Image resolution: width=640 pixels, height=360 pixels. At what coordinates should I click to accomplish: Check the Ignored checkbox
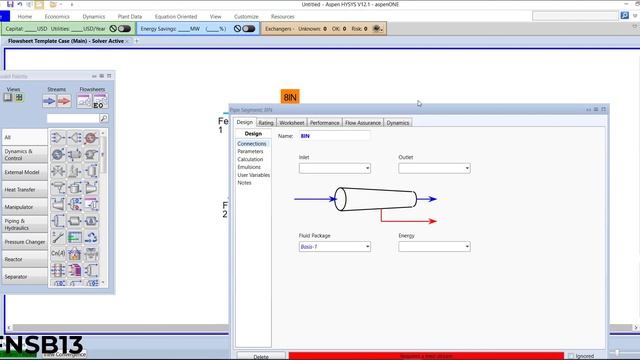[x=571, y=356]
